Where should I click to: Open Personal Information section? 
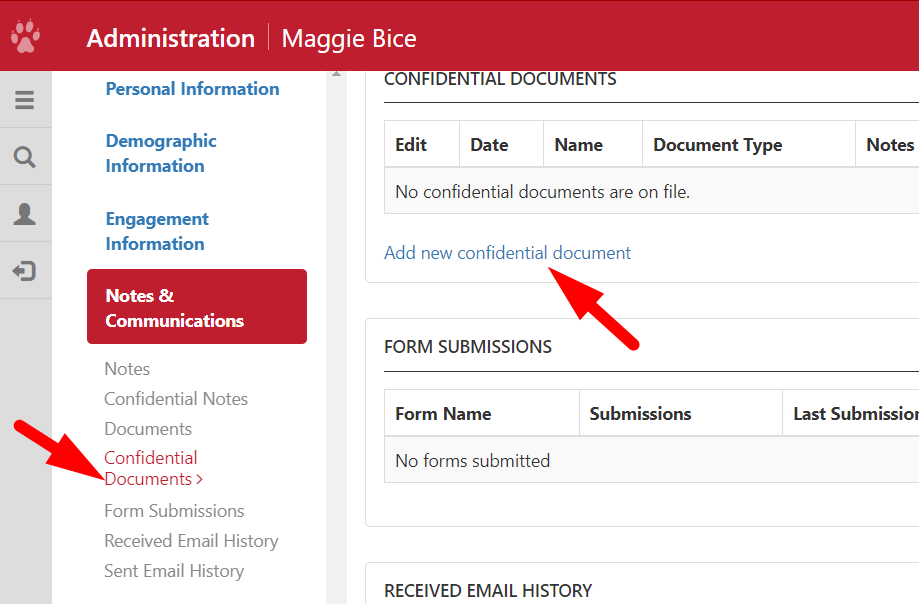pyautogui.click(x=192, y=89)
